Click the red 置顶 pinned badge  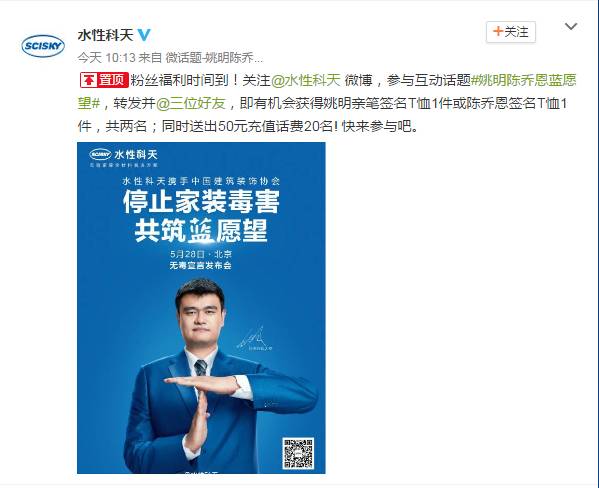coord(104,80)
